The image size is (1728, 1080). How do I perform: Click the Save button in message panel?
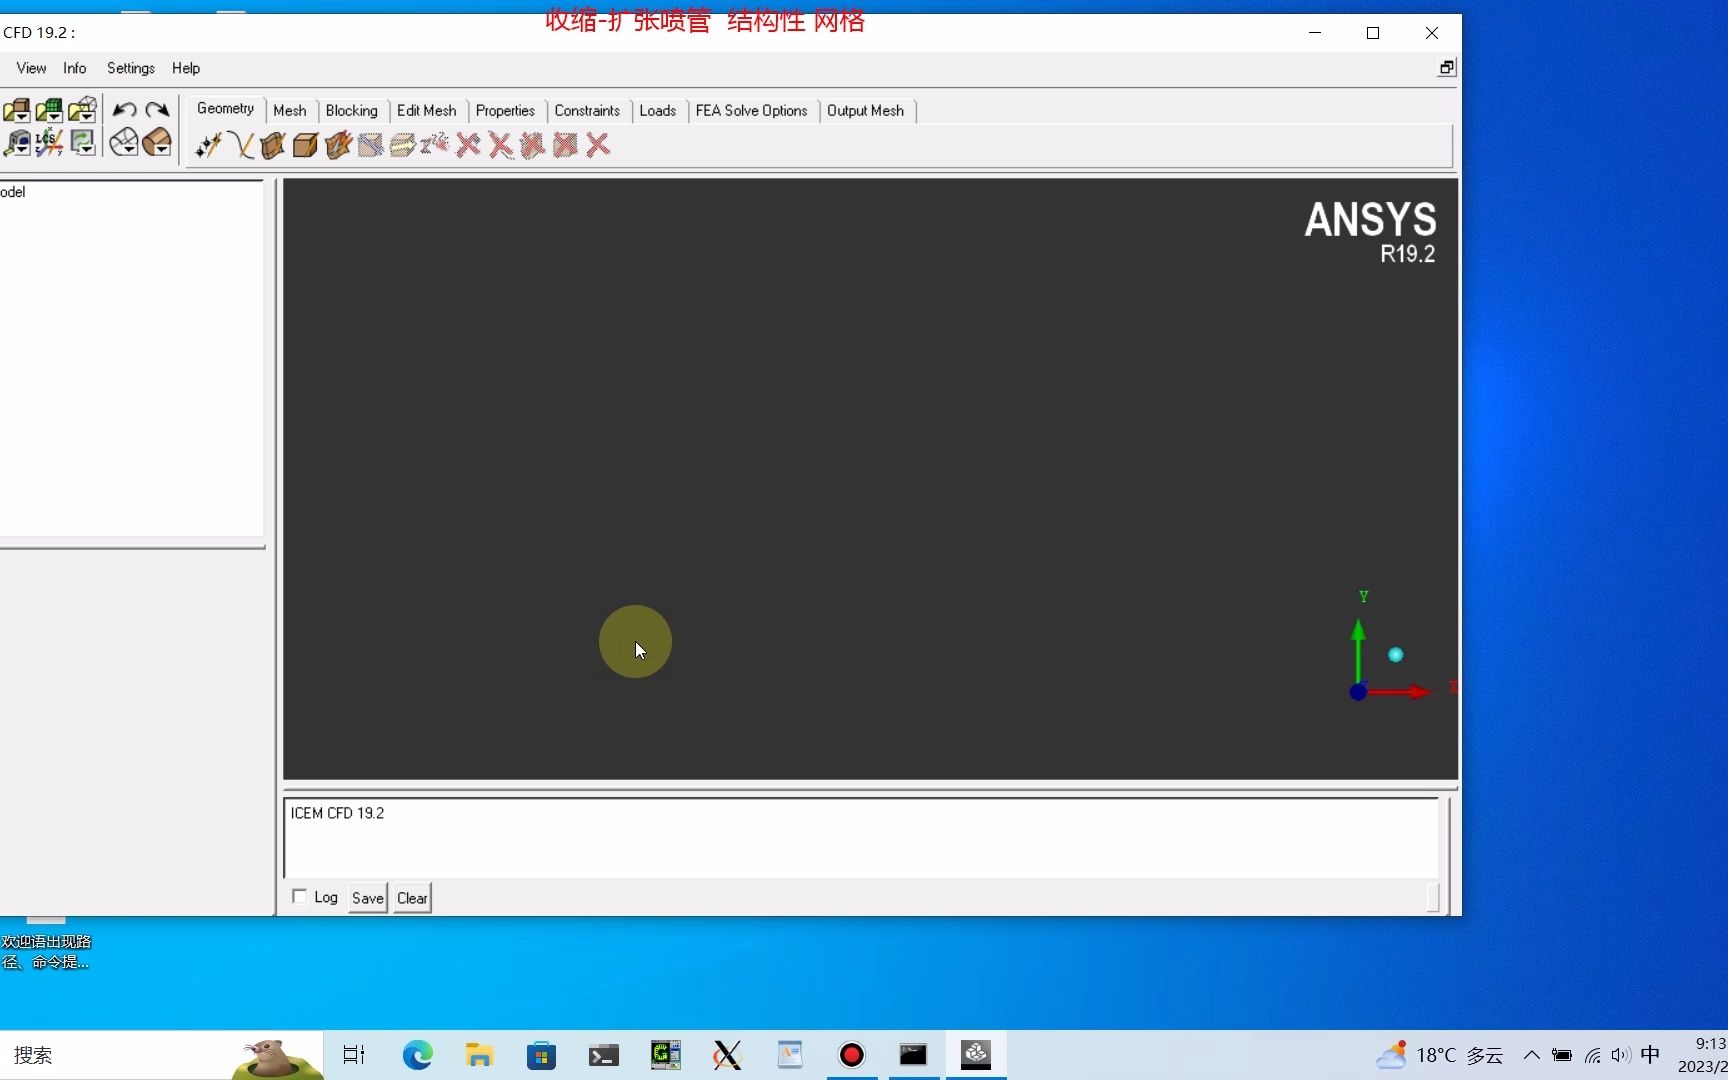coord(368,898)
